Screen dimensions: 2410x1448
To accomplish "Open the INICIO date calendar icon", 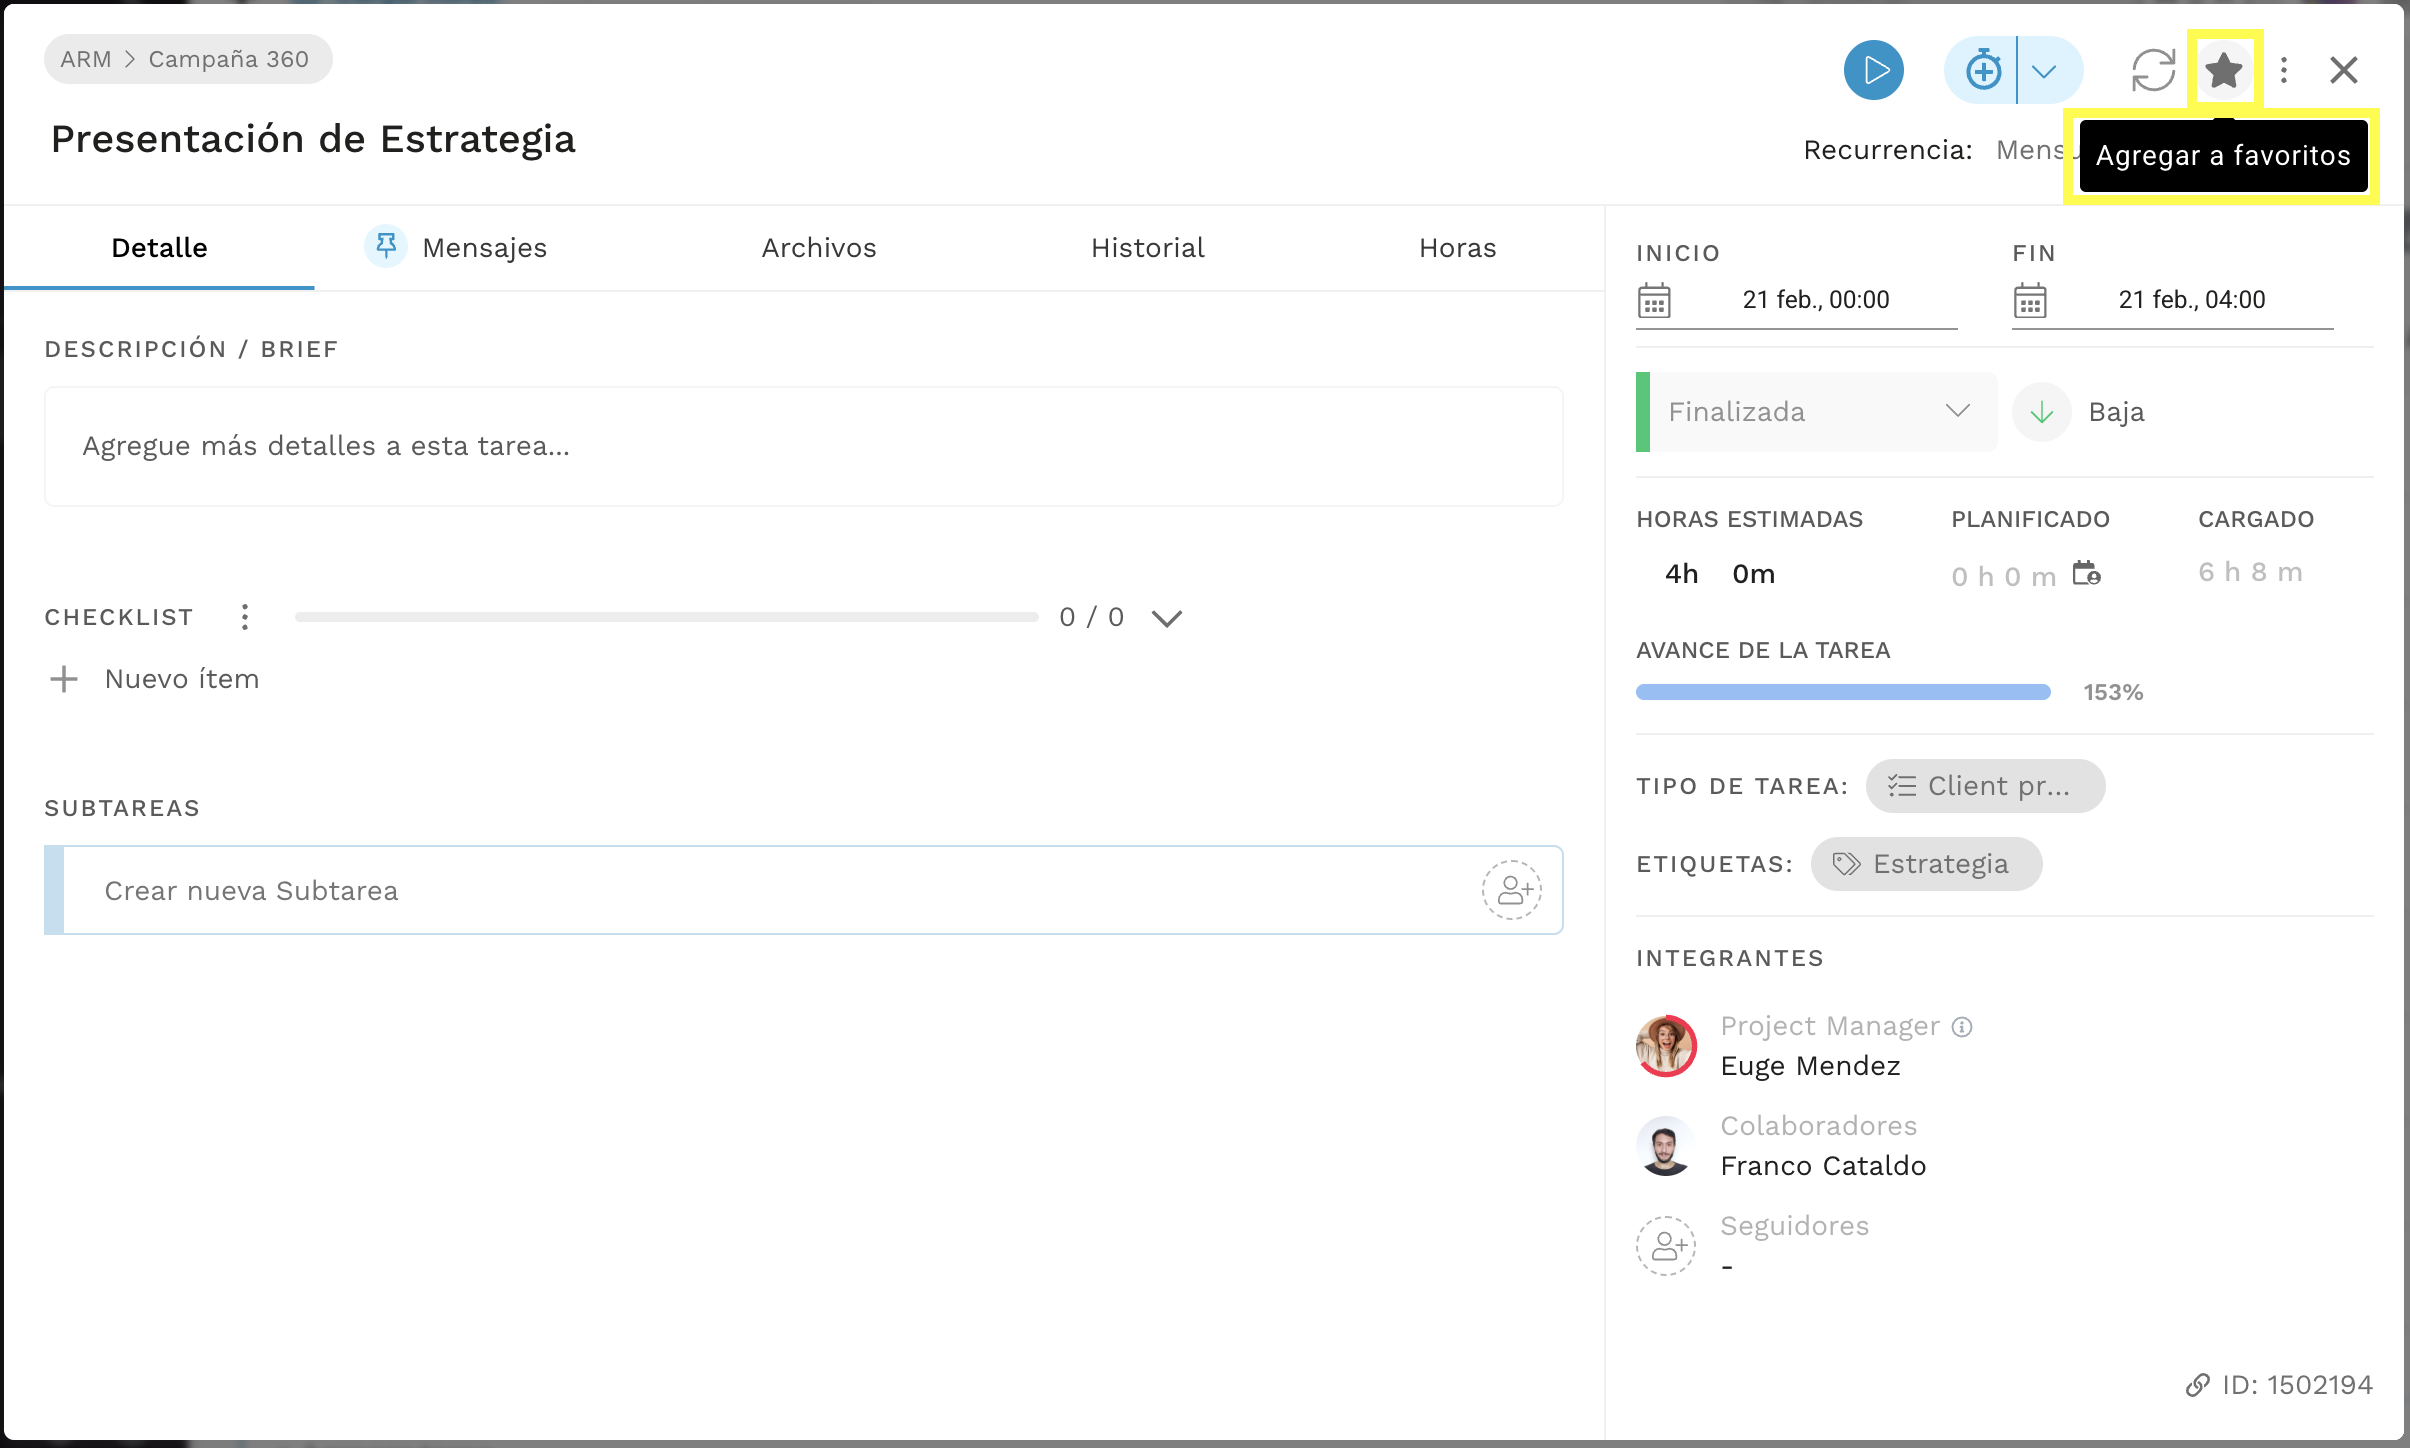I will [x=1654, y=300].
